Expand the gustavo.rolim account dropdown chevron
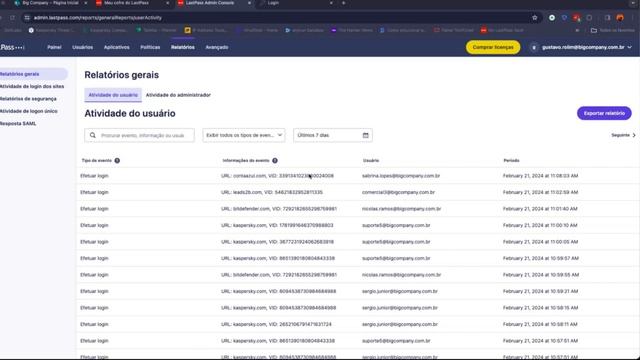This screenshot has height=360, width=640. [x=629, y=47]
